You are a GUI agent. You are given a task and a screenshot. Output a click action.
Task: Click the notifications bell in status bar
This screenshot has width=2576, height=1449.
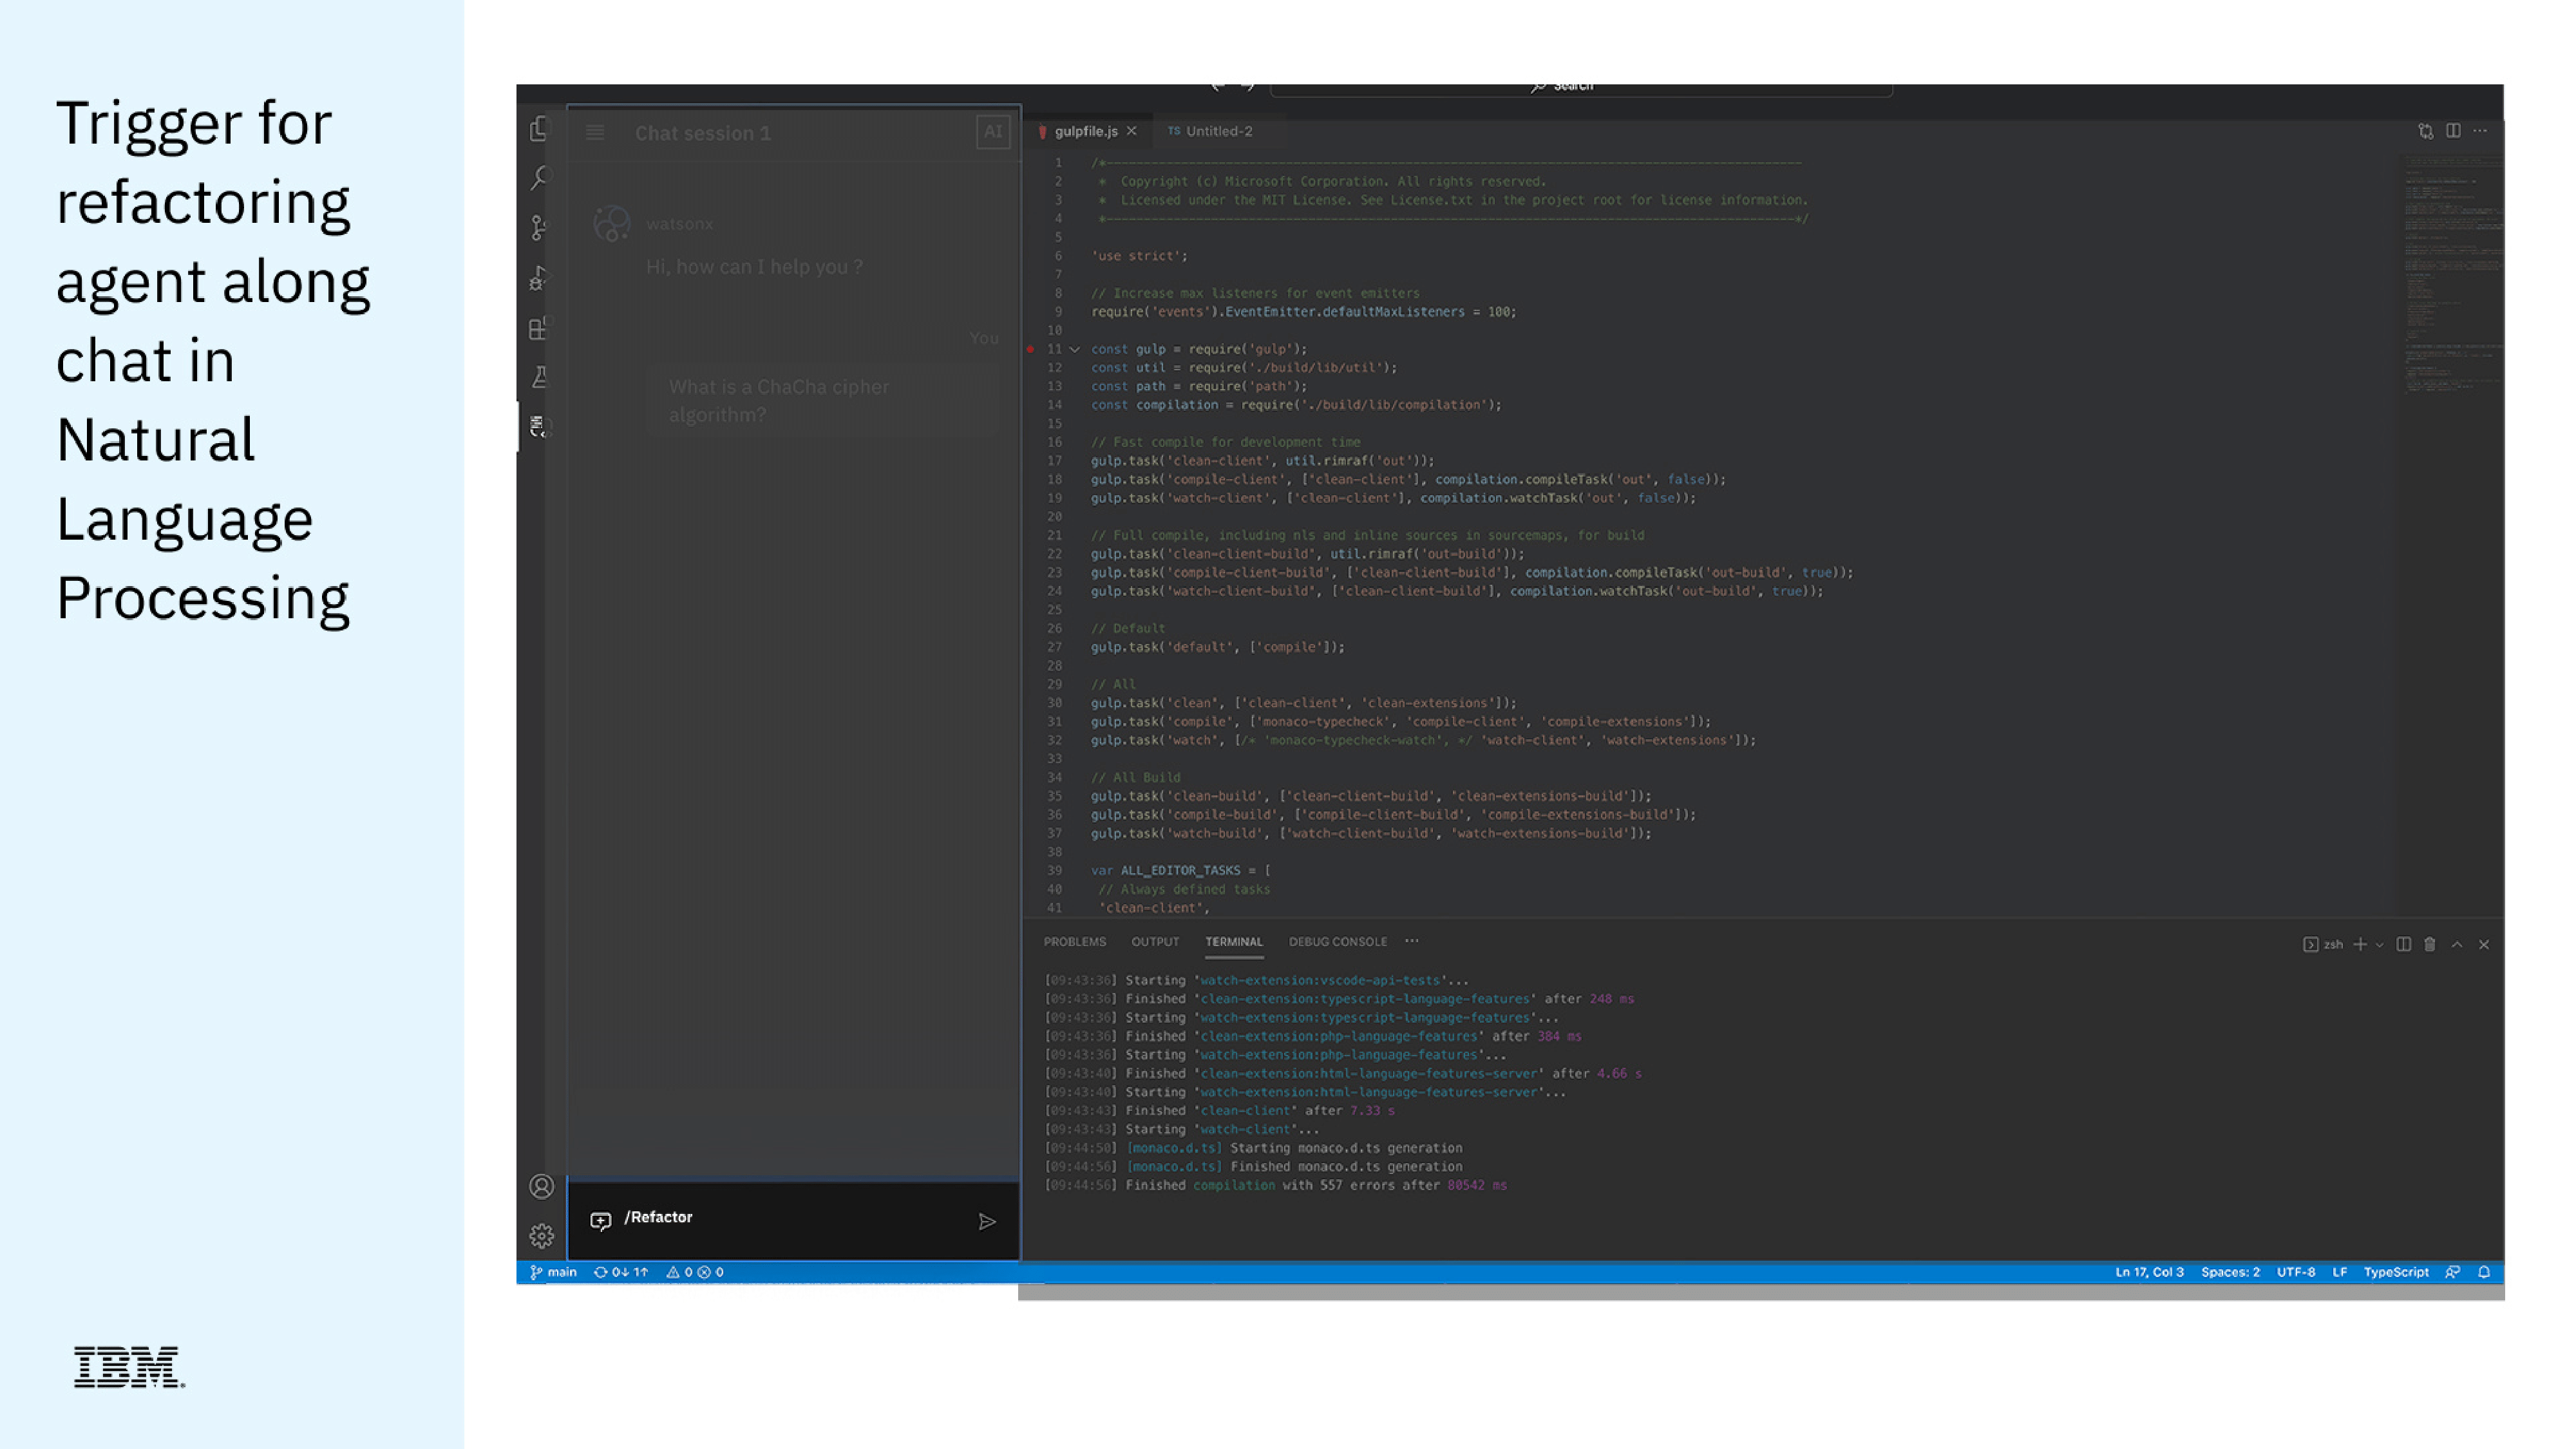[x=2484, y=1272]
